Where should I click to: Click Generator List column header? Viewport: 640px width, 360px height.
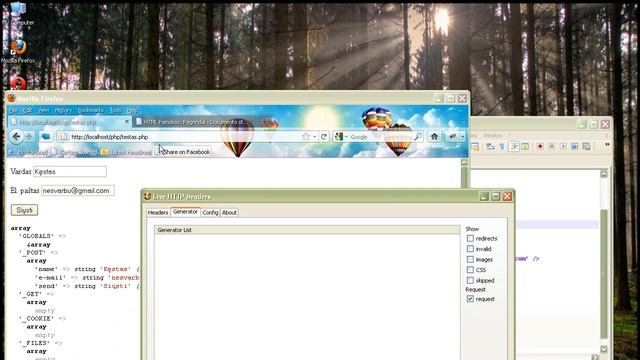[307, 230]
